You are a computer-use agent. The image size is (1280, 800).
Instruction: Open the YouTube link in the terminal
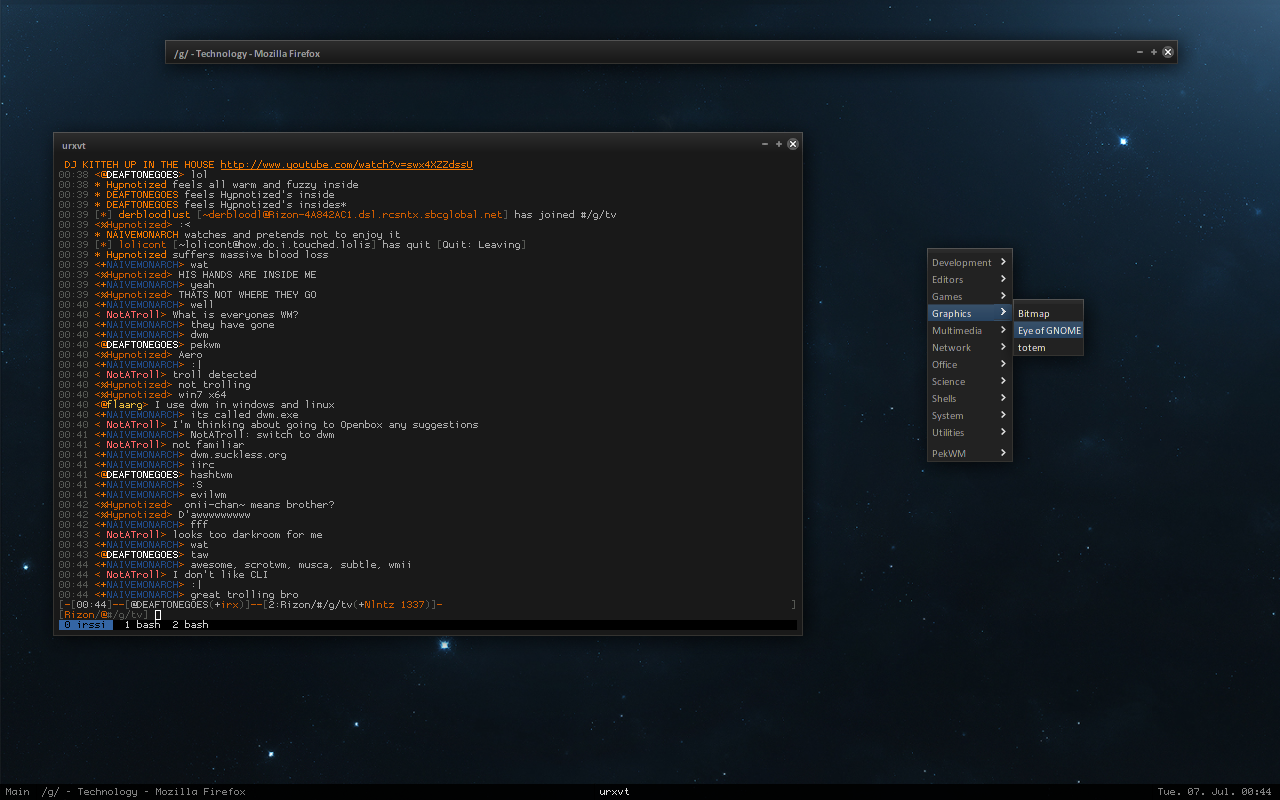[346, 165]
